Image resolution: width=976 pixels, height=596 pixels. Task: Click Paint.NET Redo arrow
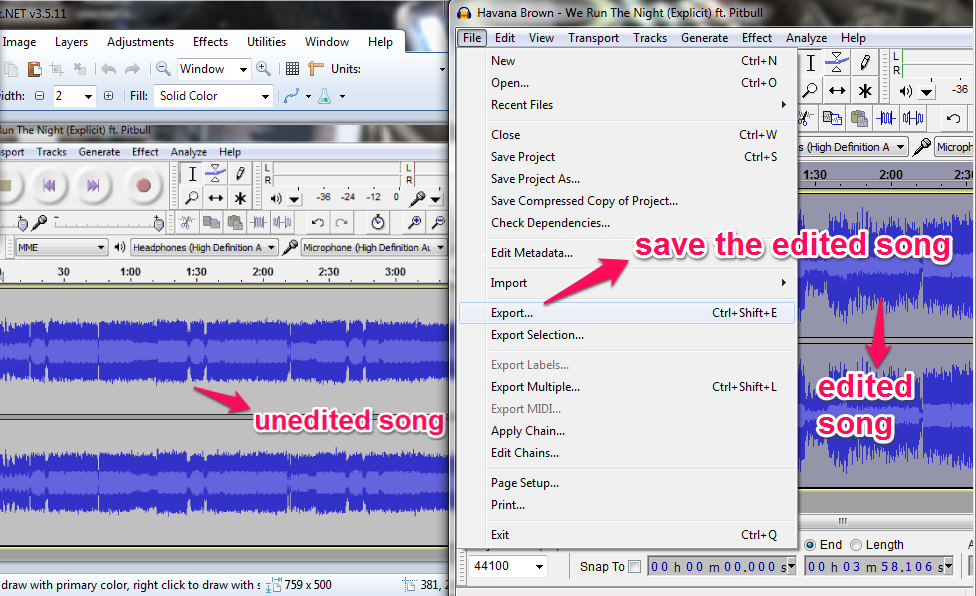pyautogui.click(x=132, y=69)
